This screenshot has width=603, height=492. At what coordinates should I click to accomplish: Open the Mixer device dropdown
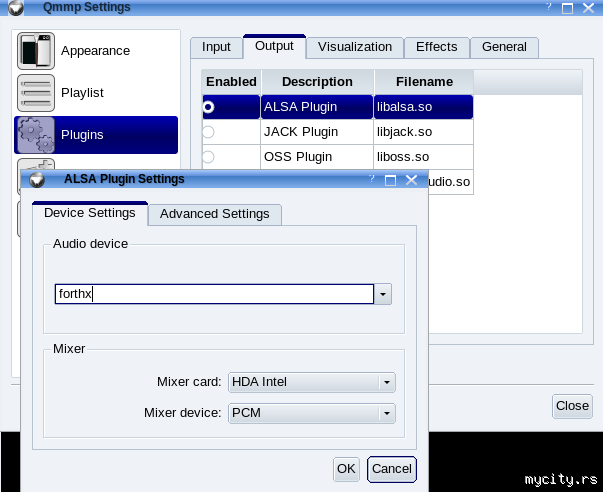311,413
